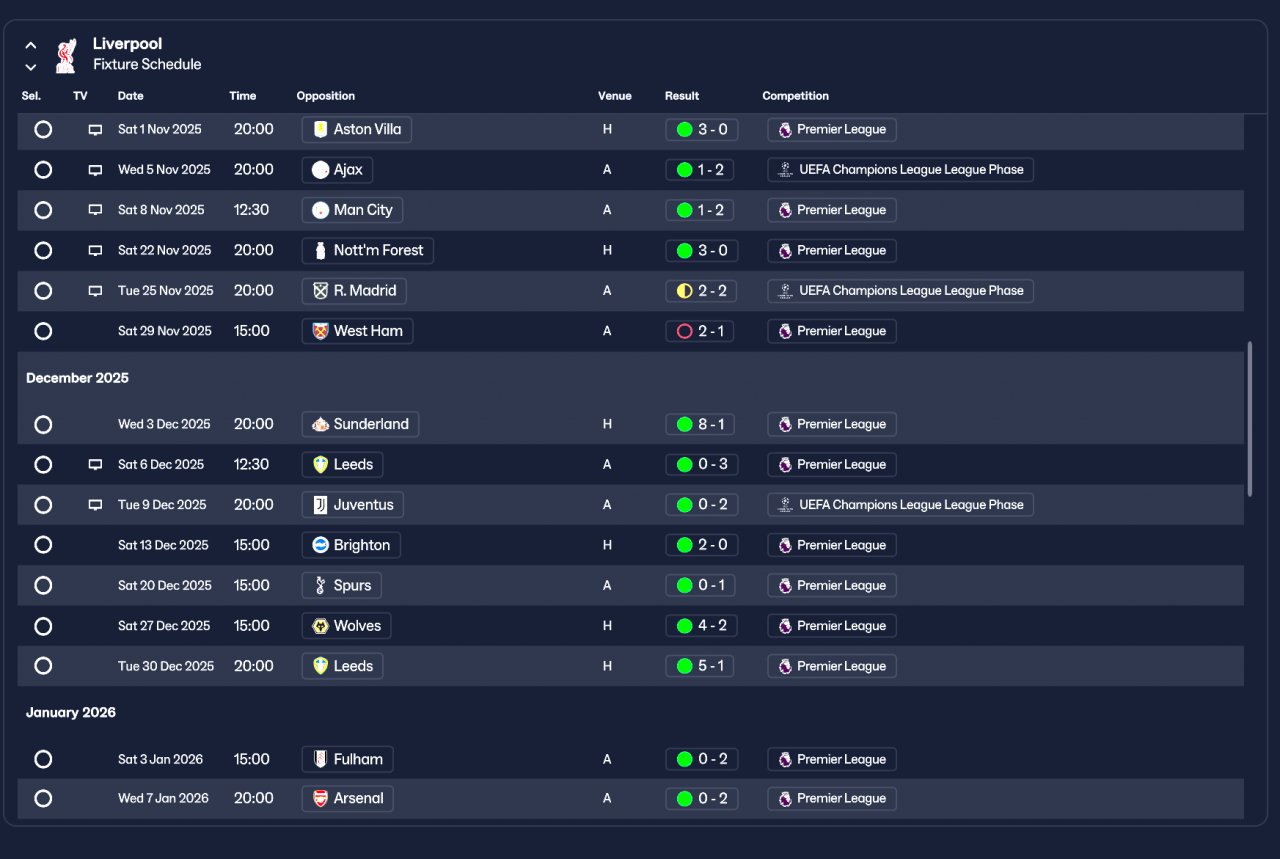Click the Fulham club badge
The image size is (1280, 859).
point(320,759)
